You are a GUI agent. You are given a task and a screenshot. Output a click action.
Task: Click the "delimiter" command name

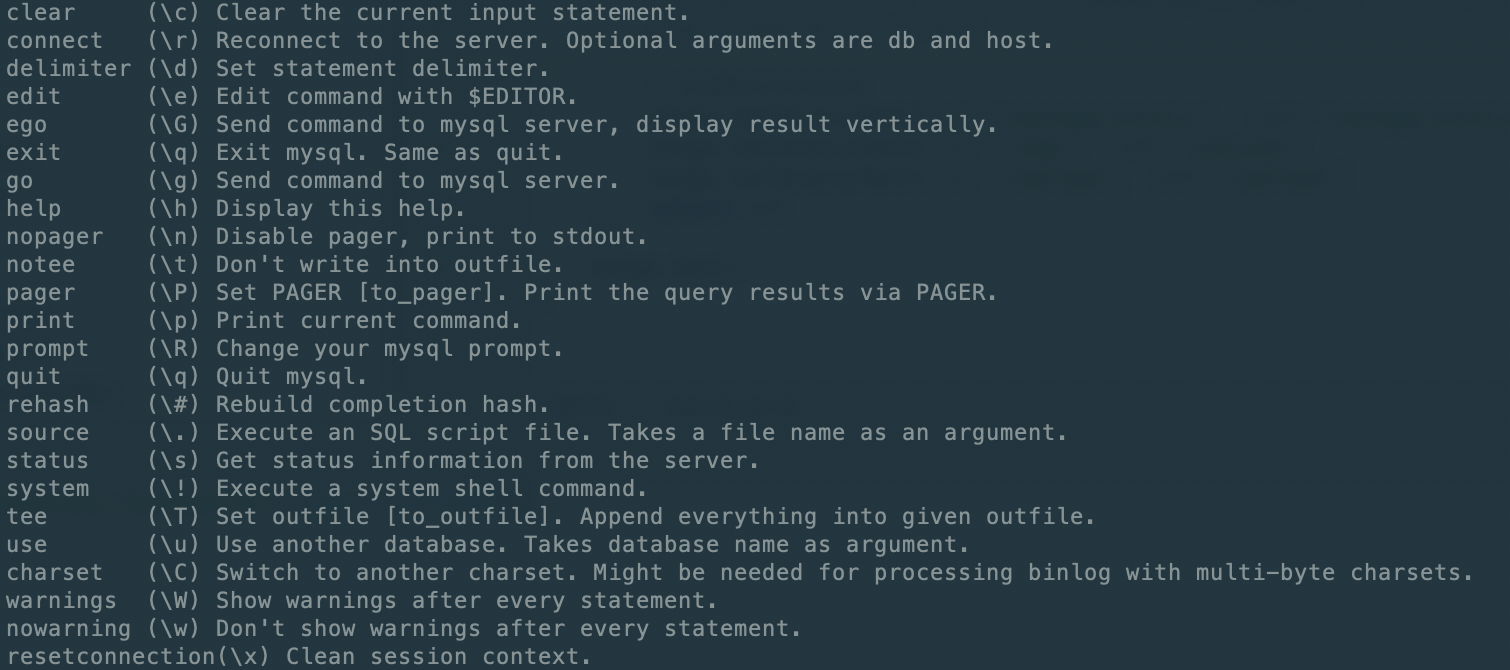click(x=68, y=69)
